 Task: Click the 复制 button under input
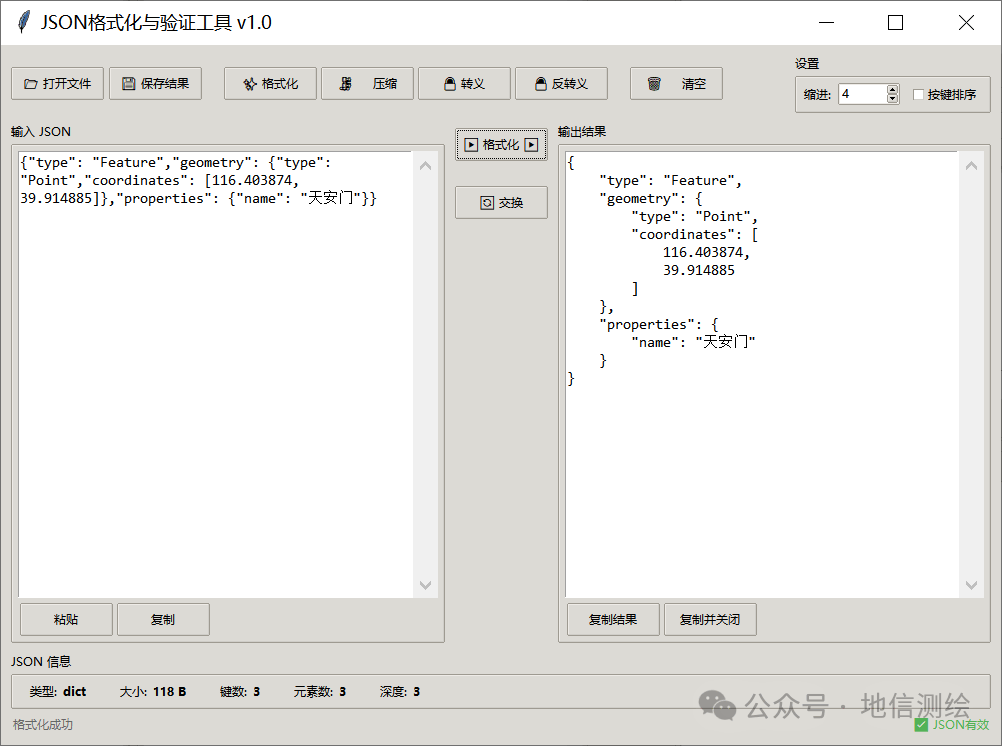coord(163,620)
